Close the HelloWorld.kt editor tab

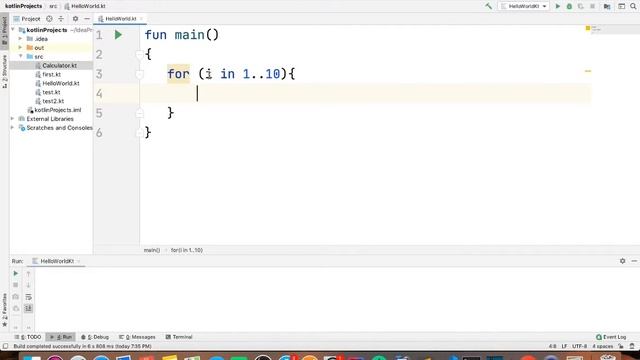coord(142,19)
